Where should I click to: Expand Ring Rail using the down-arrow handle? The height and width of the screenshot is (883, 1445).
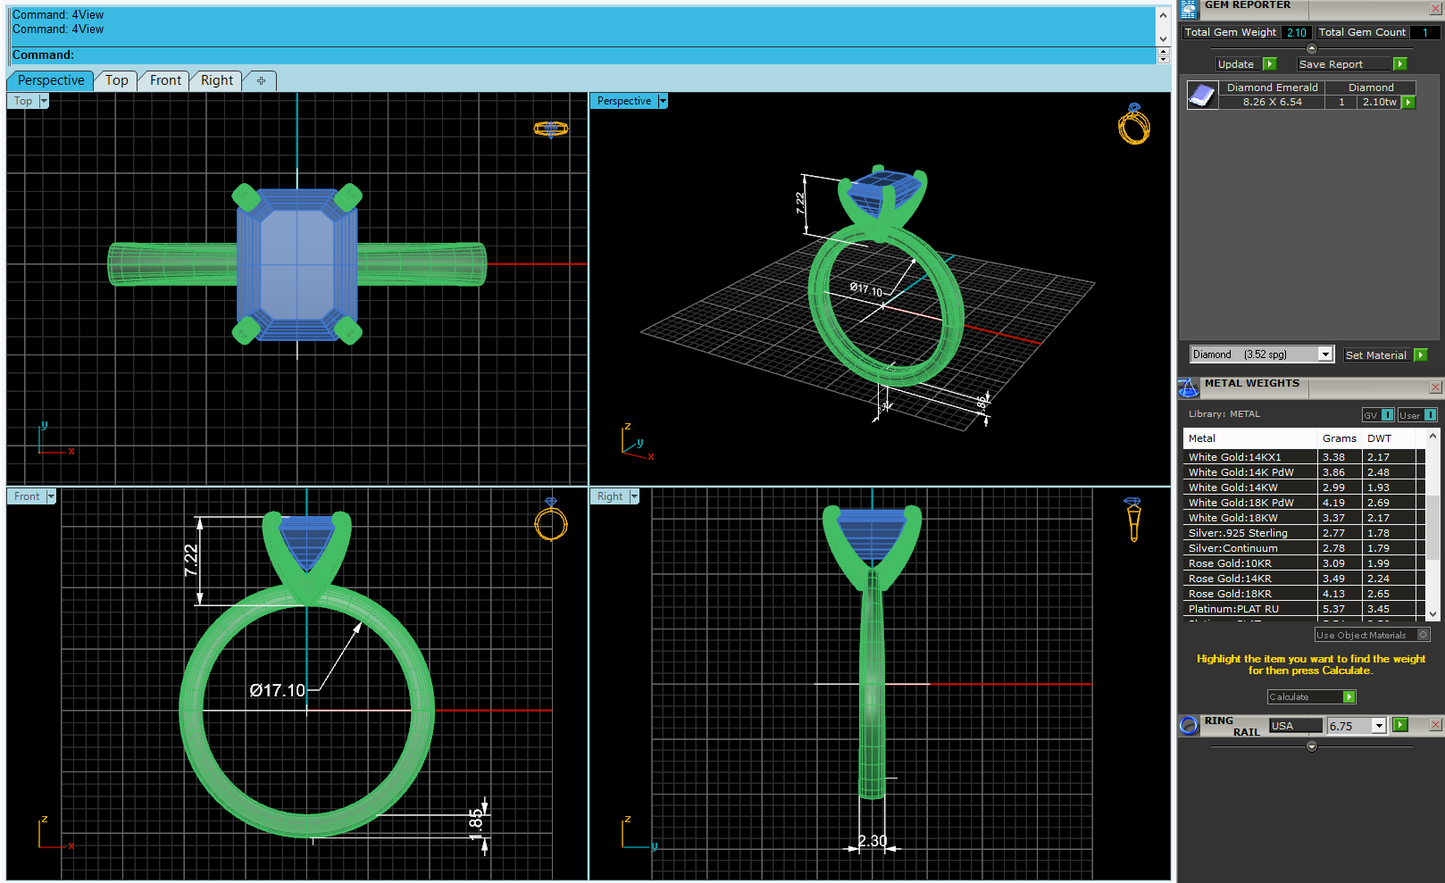(x=1312, y=746)
